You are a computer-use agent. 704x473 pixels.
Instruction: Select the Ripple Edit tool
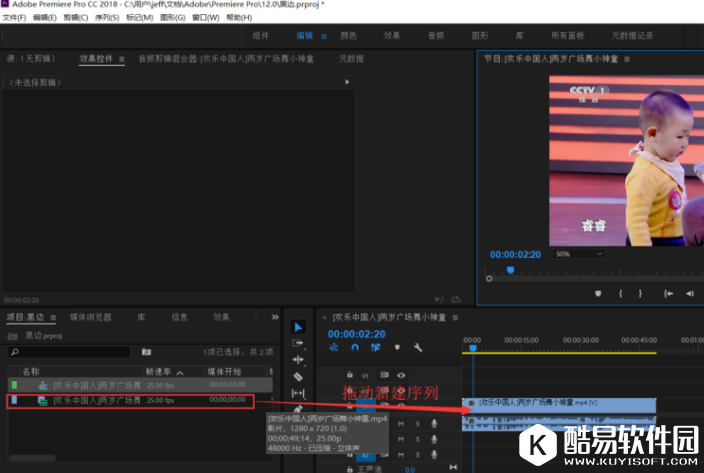coord(298,360)
